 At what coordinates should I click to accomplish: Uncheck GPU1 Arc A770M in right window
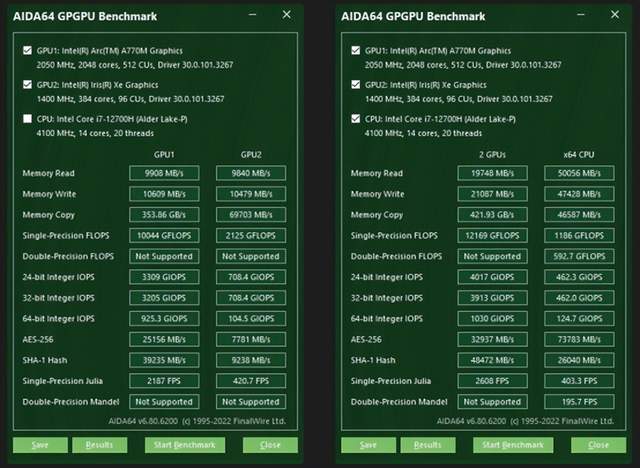(x=356, y=51)
